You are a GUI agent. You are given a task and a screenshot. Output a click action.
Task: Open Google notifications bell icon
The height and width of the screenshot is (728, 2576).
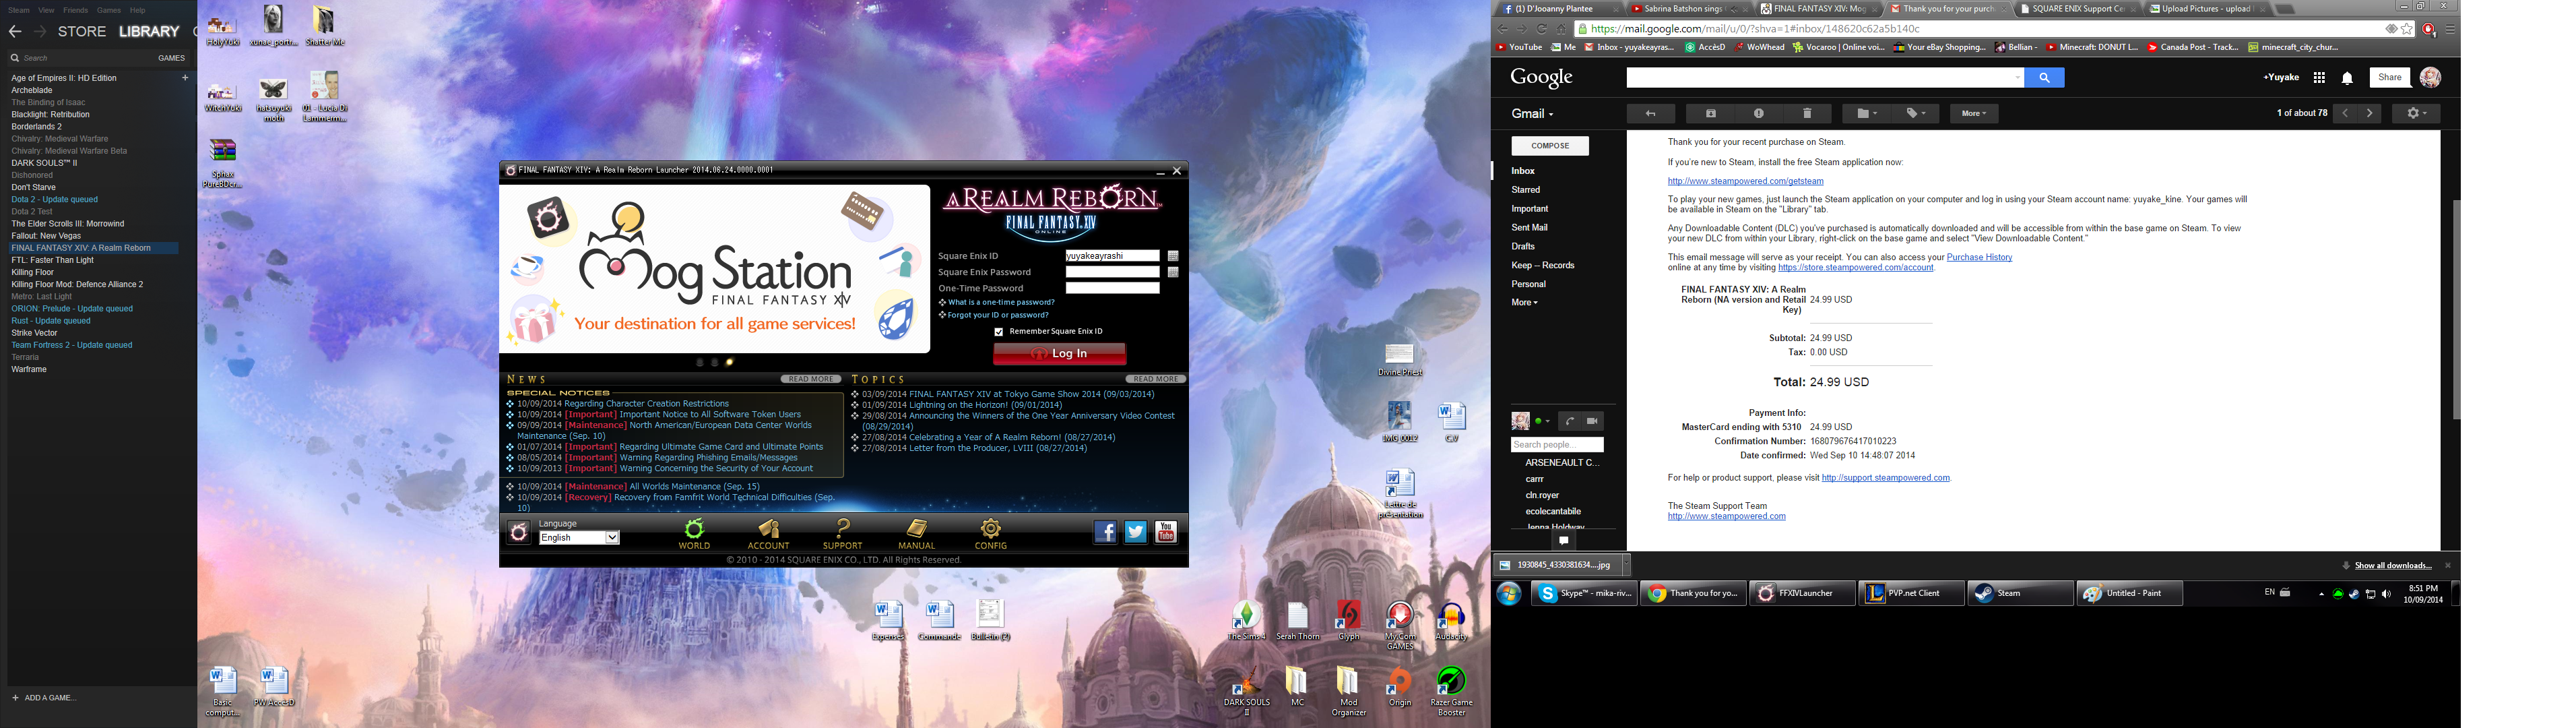coord(2347,78)
